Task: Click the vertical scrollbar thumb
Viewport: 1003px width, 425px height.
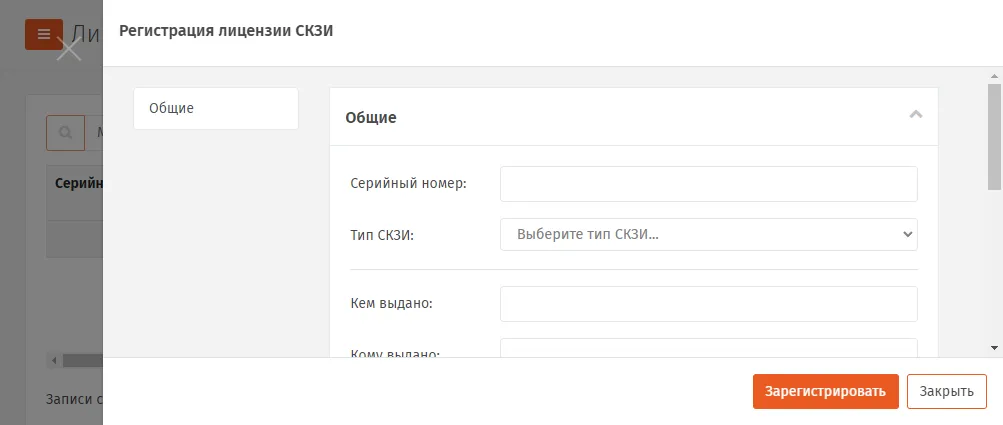Action: [x=994, y=137]
